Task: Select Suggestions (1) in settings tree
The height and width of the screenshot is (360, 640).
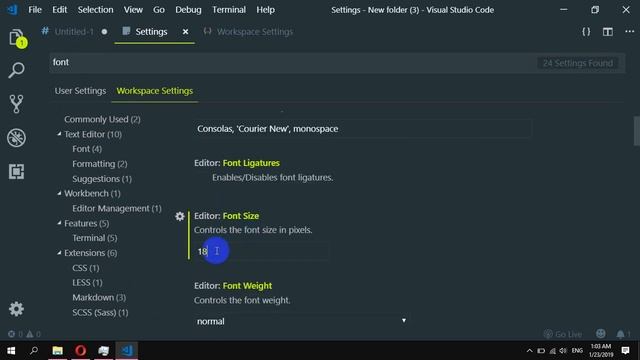Action: click(102, 179)
